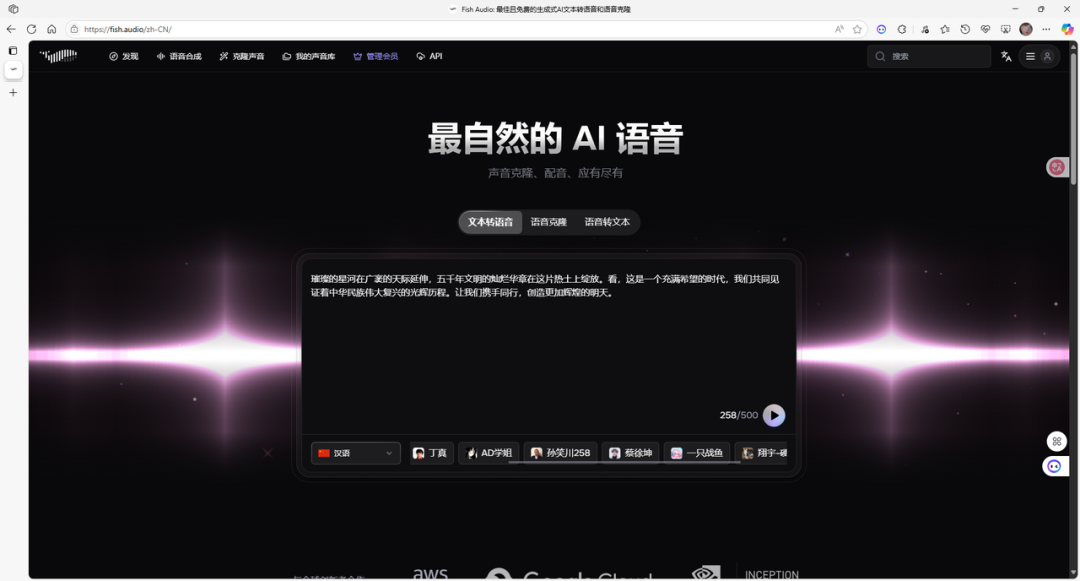The width and height of the screenshot is (1080, 581).
Task: Choose the AD学姐 voice
Action: 489,453
